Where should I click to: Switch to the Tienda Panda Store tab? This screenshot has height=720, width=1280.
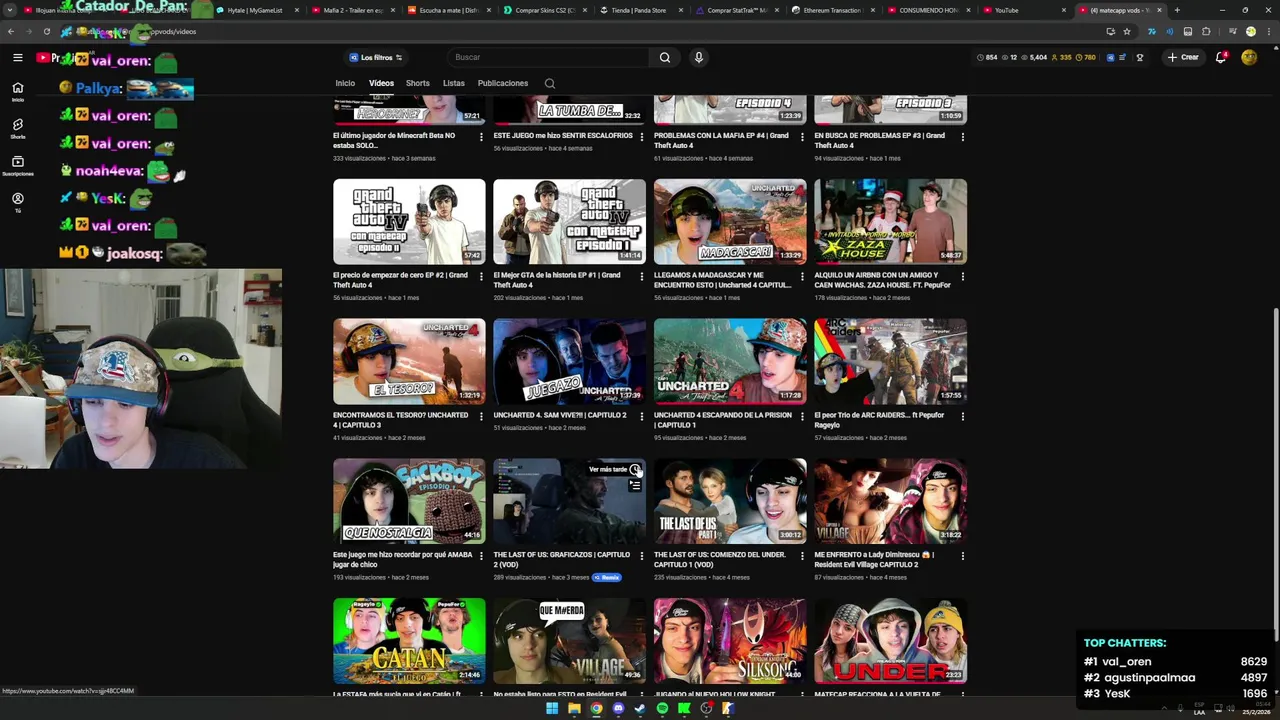pos(638,10)
